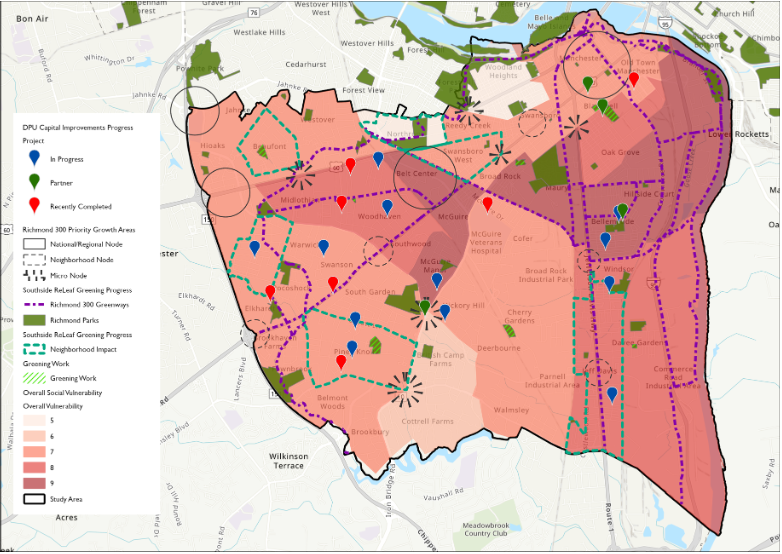Click the 'Bon Air' map label
The width and height of the screenshot is (782, 554).
click(x=32, y=18)
